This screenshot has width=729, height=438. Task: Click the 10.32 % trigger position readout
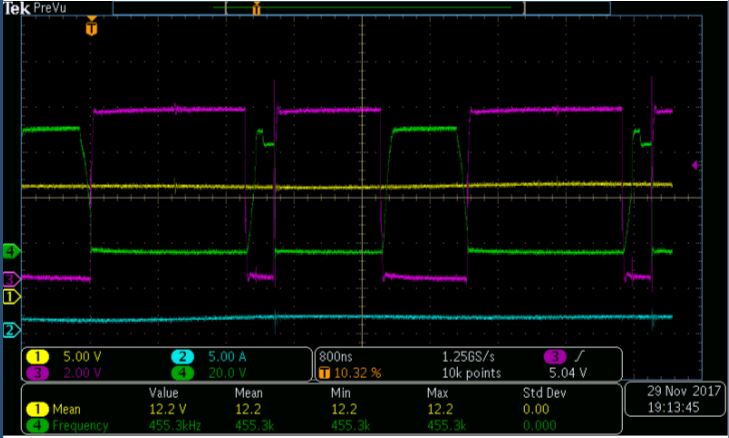pyautogui.click(x=358, y=373)
